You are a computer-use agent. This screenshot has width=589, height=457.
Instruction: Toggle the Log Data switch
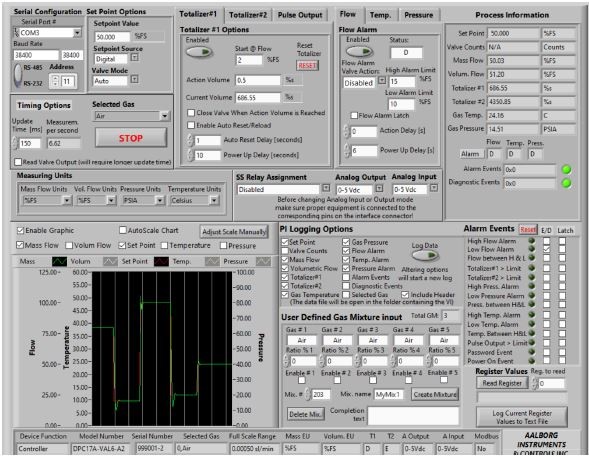(x=426, y=255)
